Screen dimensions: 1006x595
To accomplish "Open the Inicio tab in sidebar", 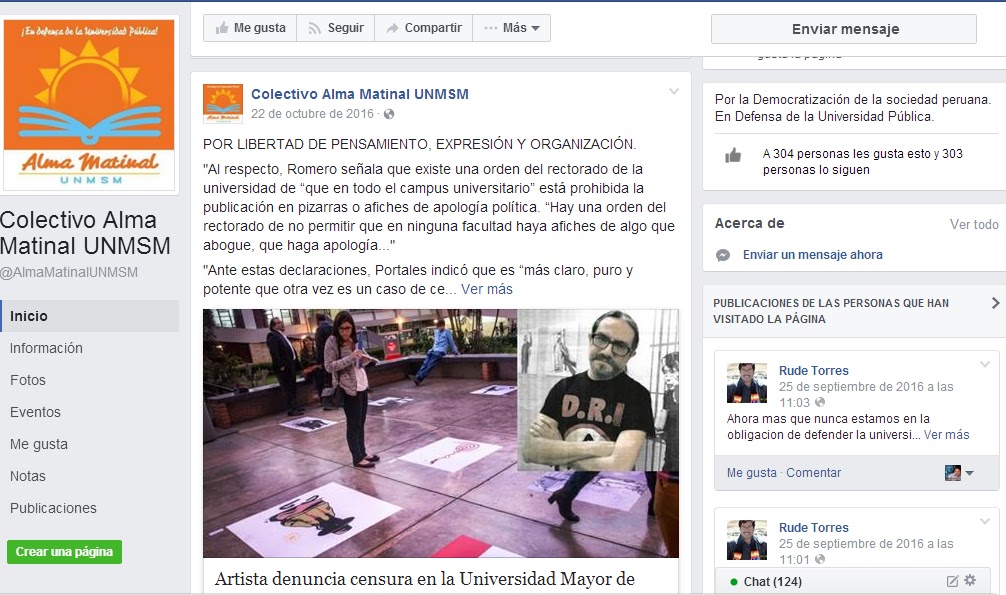I will pos(89,316).
